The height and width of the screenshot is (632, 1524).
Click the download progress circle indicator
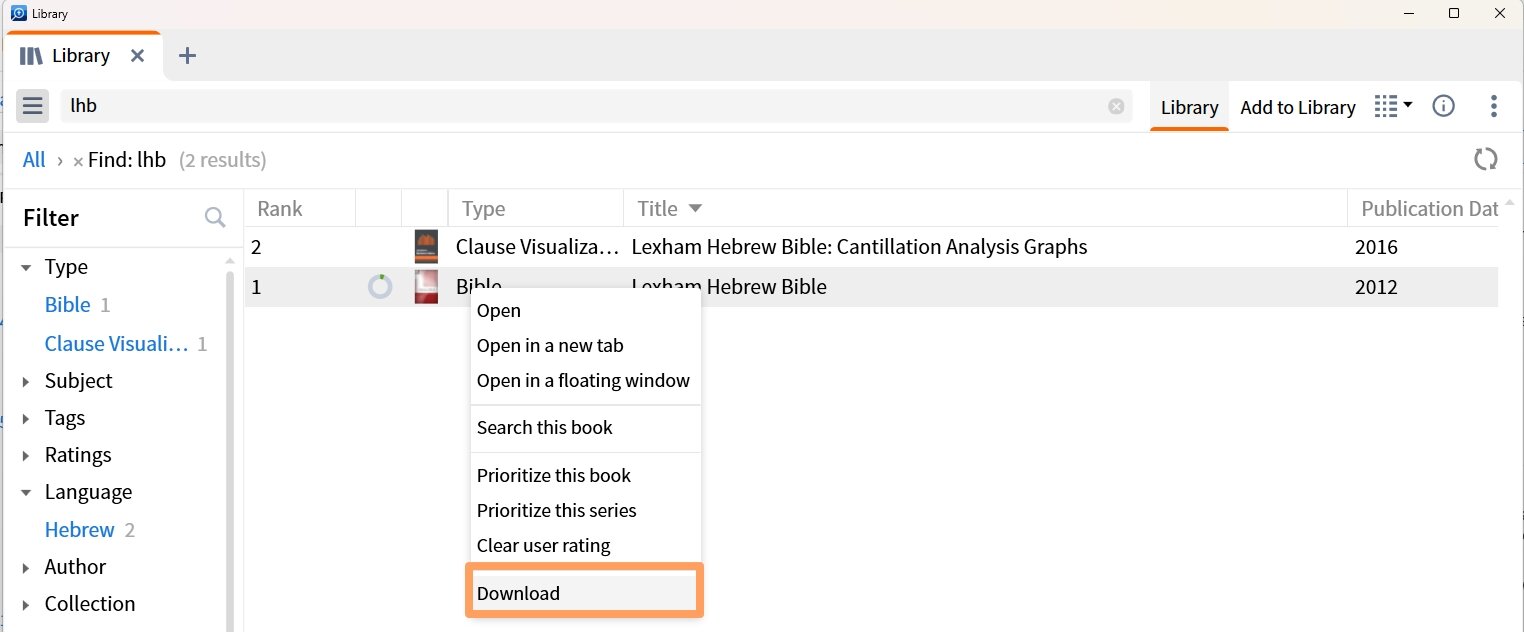[x=380, y=287]
